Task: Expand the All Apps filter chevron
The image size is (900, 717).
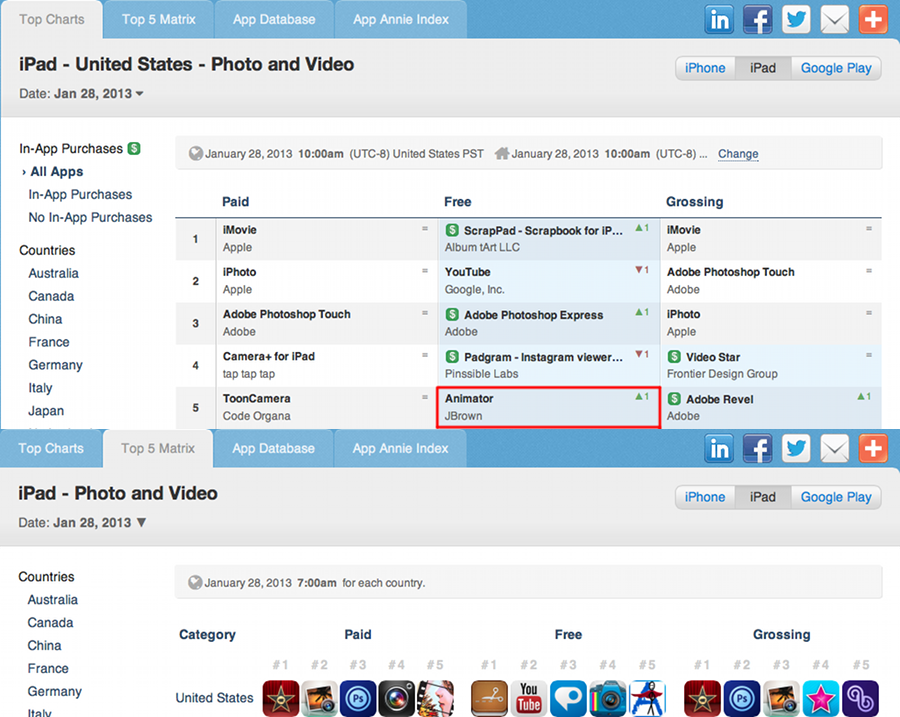Action: coord(24,172)
